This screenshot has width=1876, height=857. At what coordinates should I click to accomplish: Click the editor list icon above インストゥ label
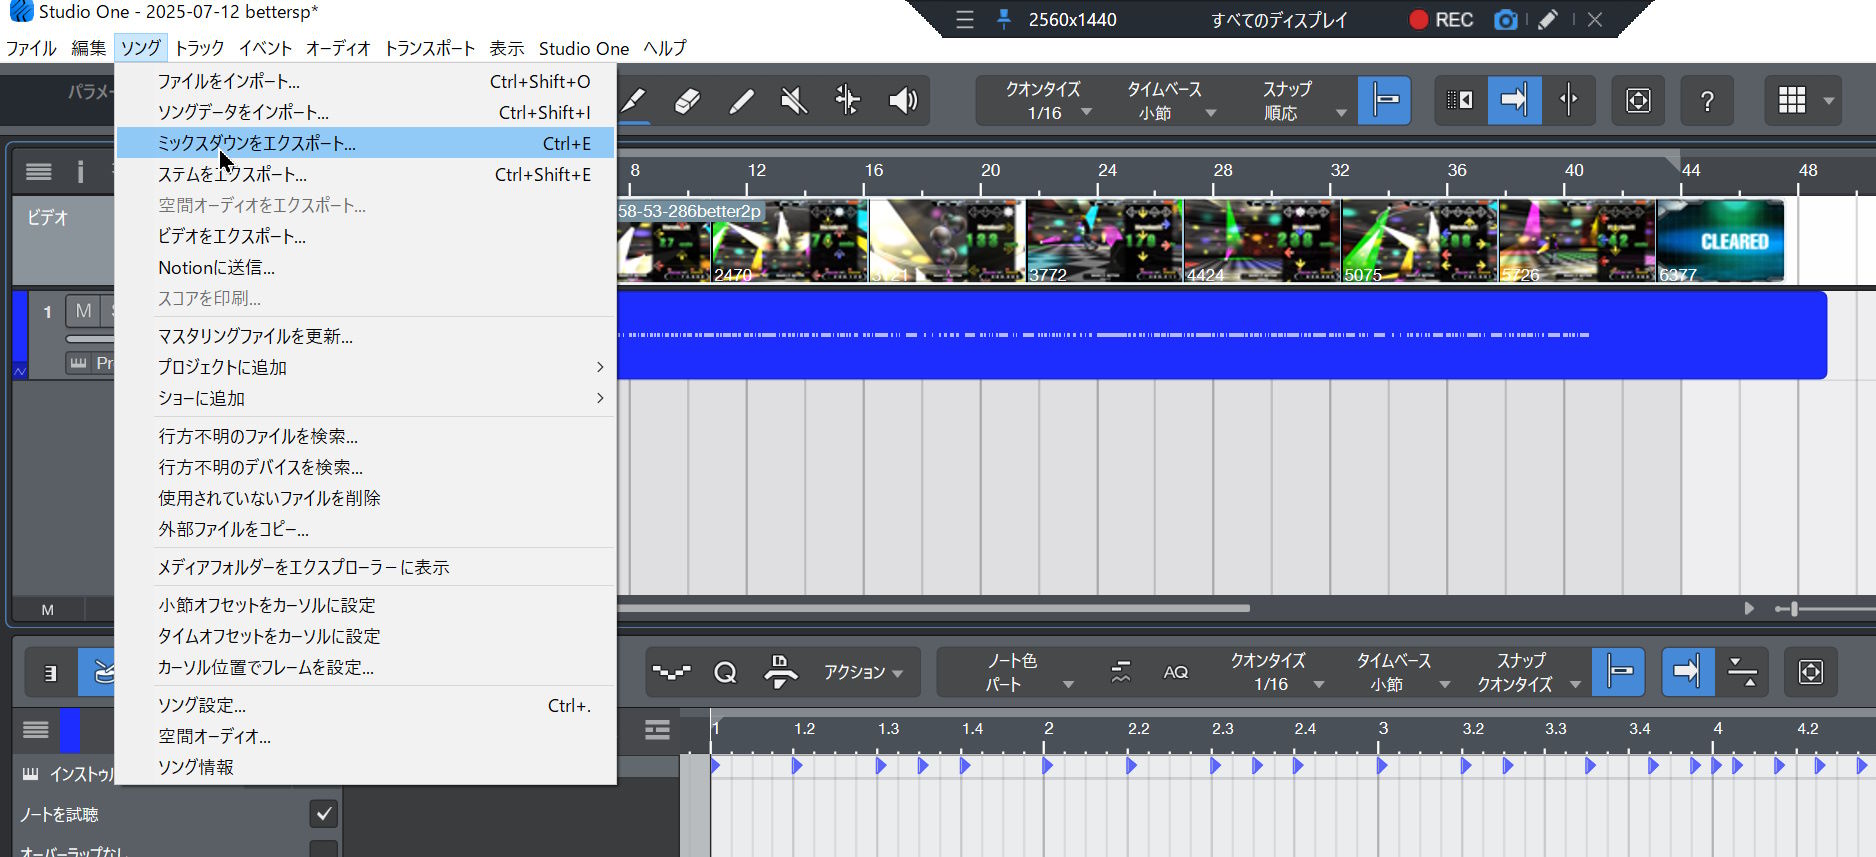click(36, 730)
